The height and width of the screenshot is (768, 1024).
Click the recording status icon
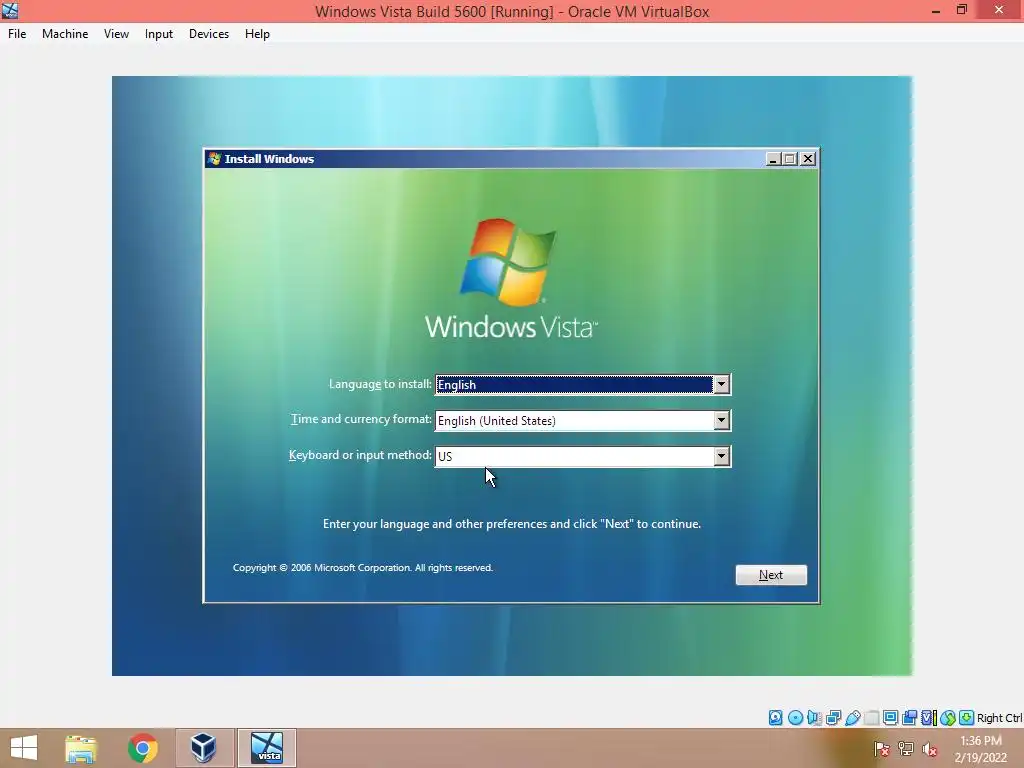point(909,718)
